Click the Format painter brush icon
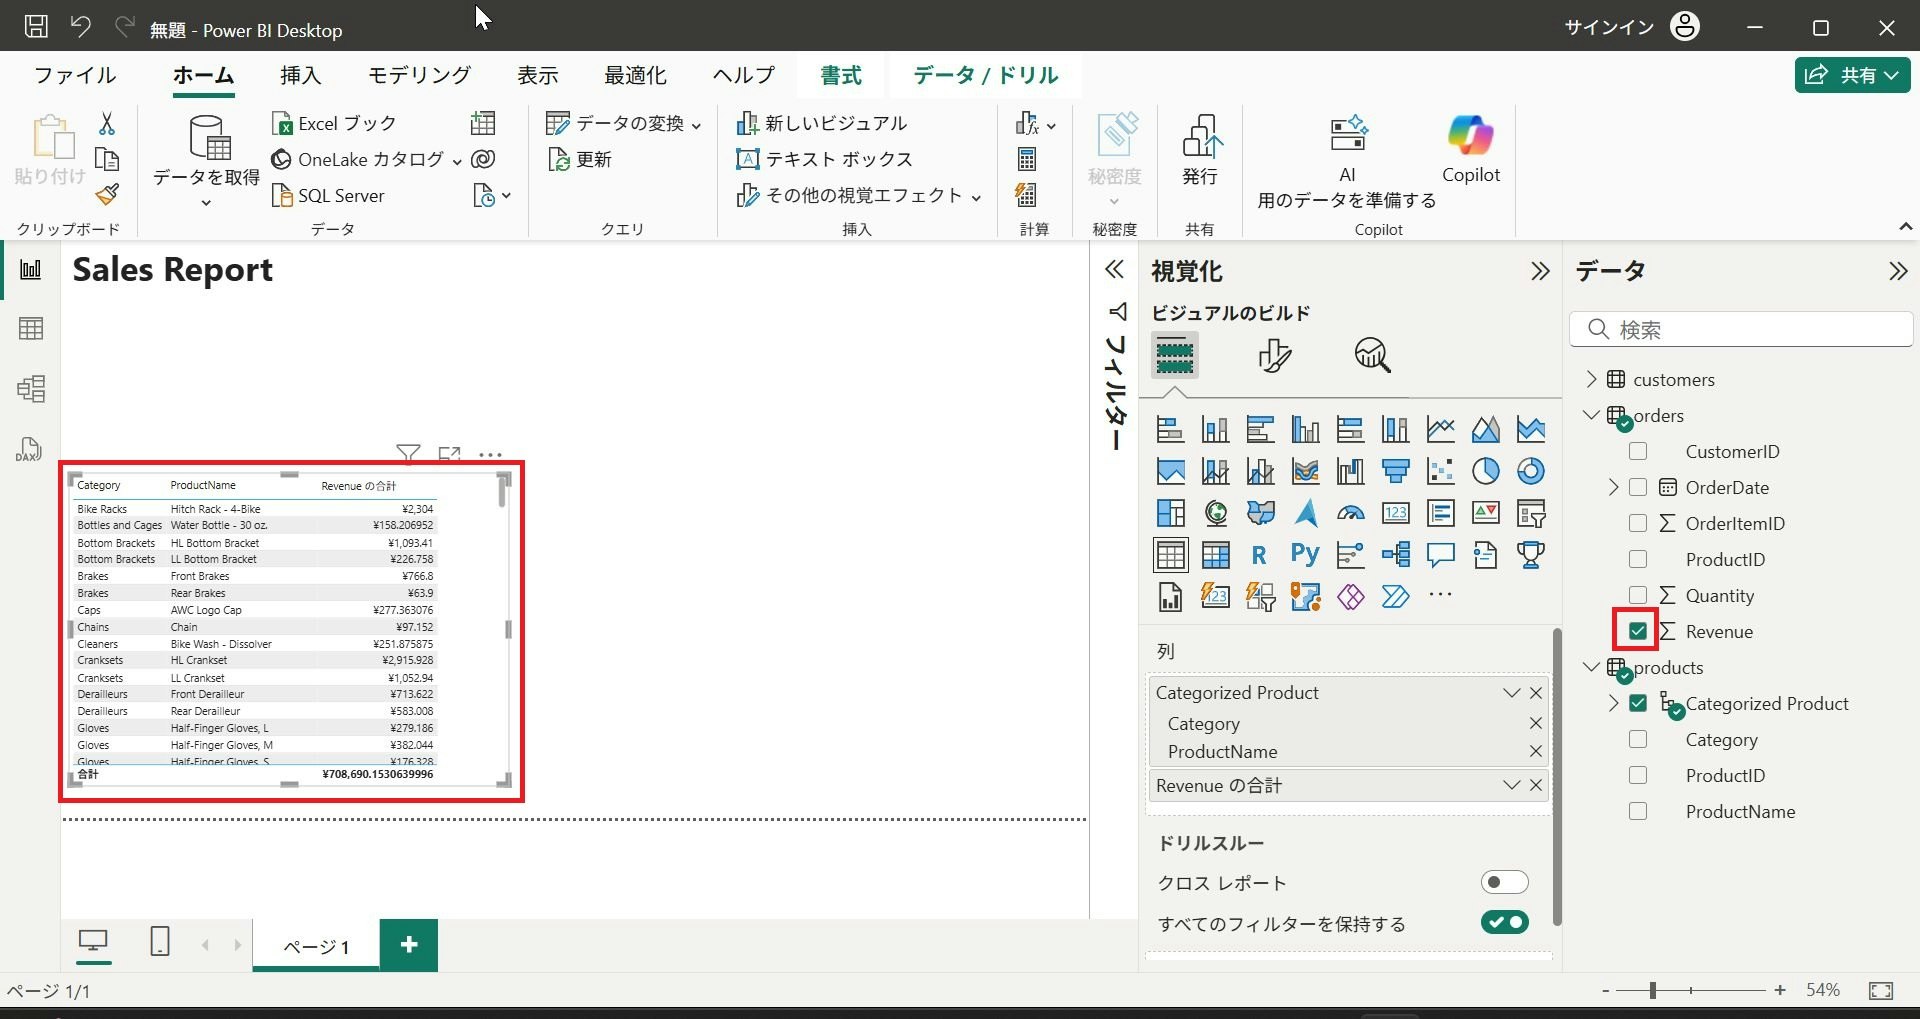 [x=107, y=195]
